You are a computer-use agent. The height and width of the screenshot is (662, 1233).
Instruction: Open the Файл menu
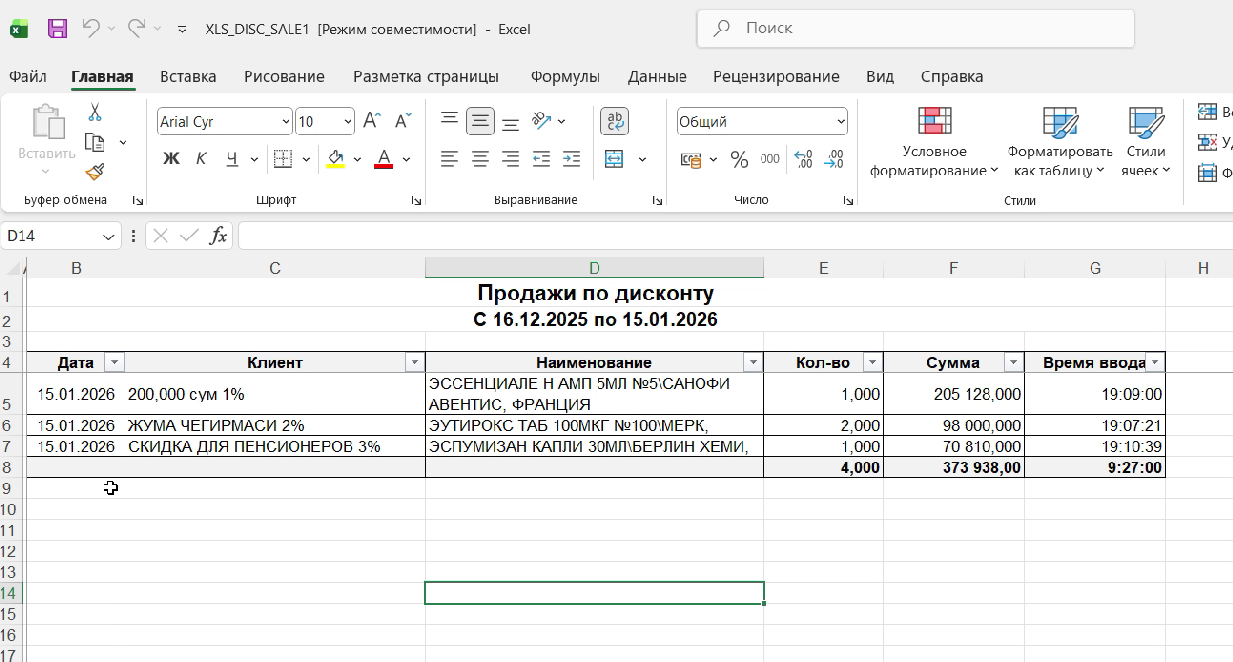click(x=28, y=76)
